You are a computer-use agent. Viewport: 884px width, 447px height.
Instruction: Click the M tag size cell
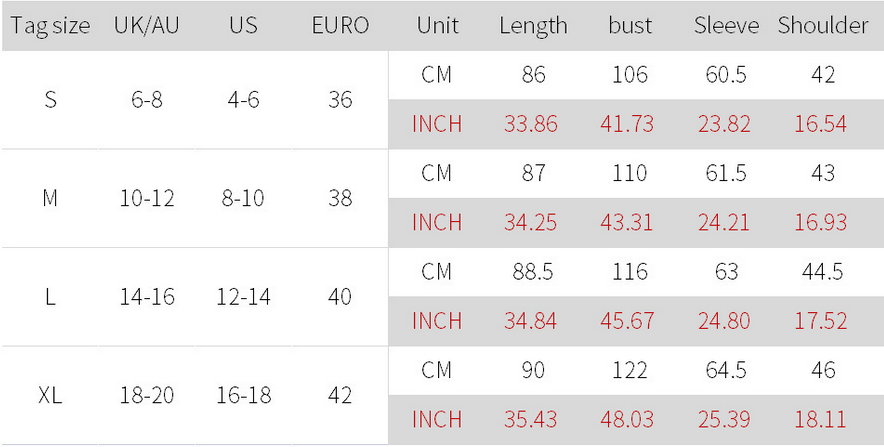pyautogui.click(x=50, y=198)
